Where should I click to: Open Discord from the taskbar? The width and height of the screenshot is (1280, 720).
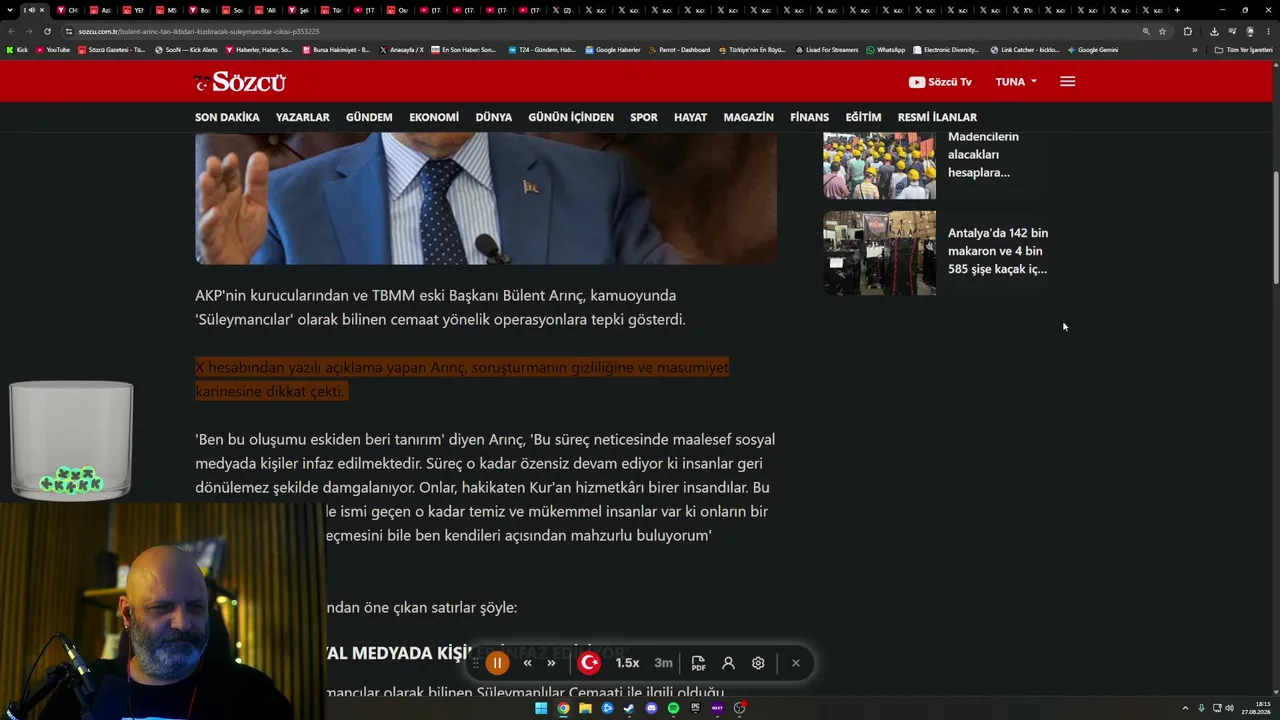click(651, 708)
